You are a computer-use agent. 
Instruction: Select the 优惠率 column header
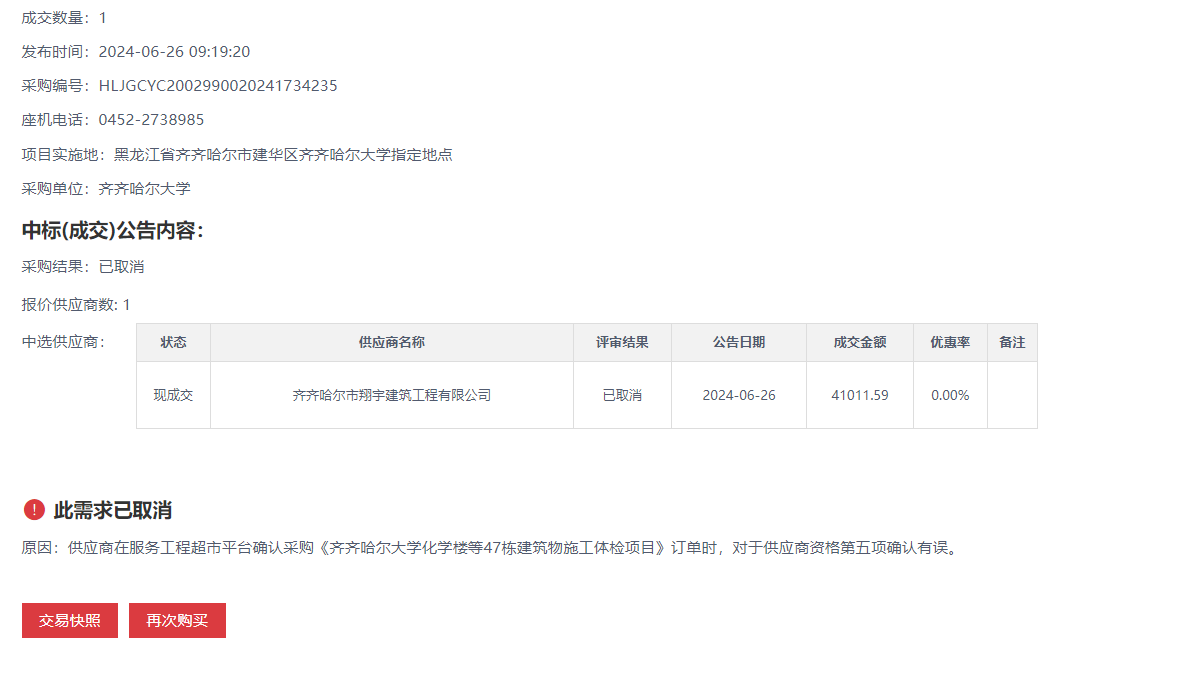[x=950, y=342]
